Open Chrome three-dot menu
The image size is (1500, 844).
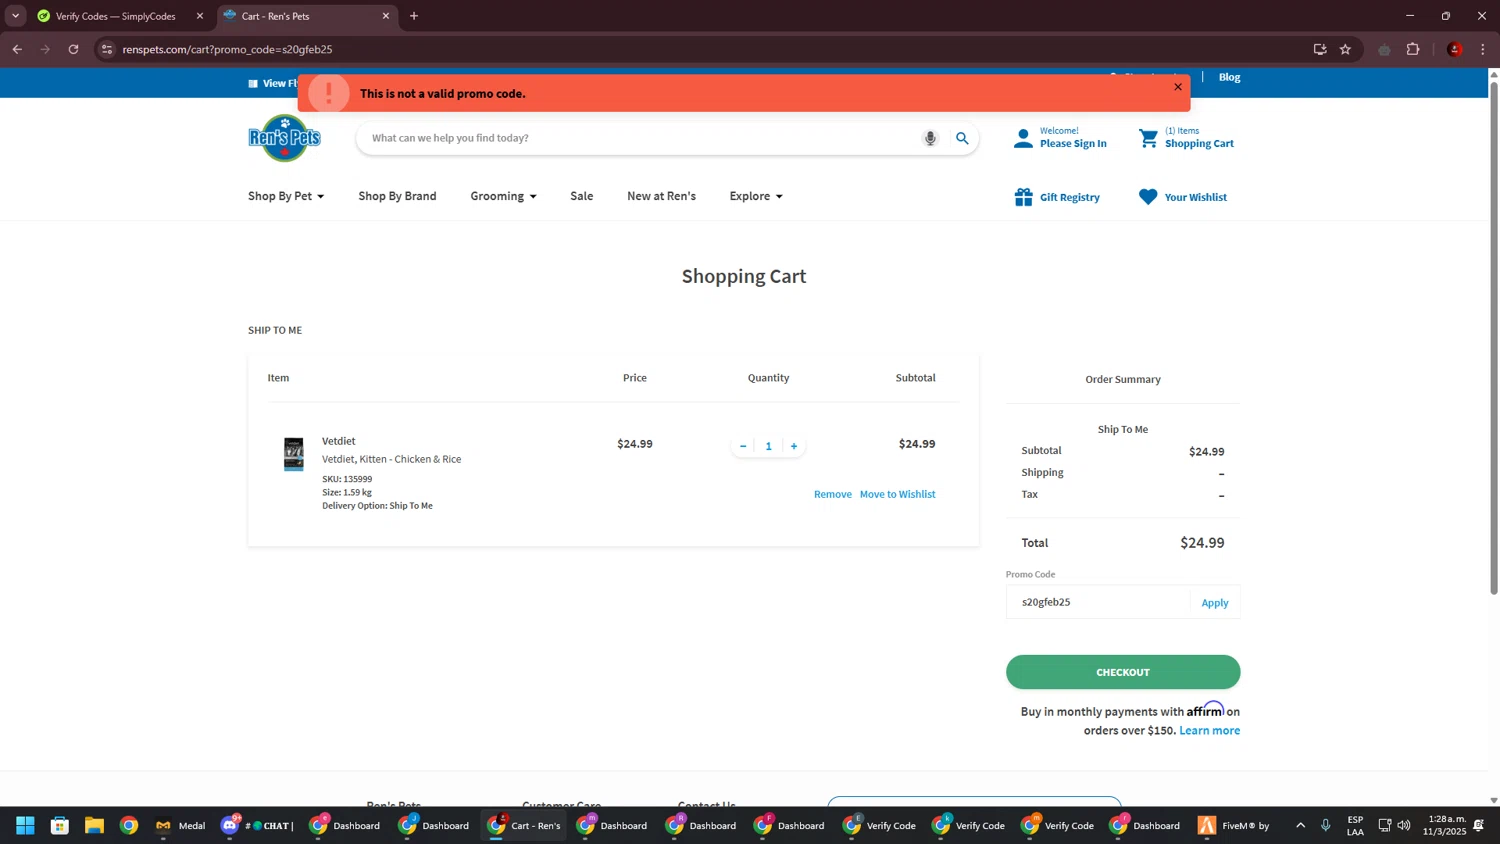click(x=1483, y=49)
